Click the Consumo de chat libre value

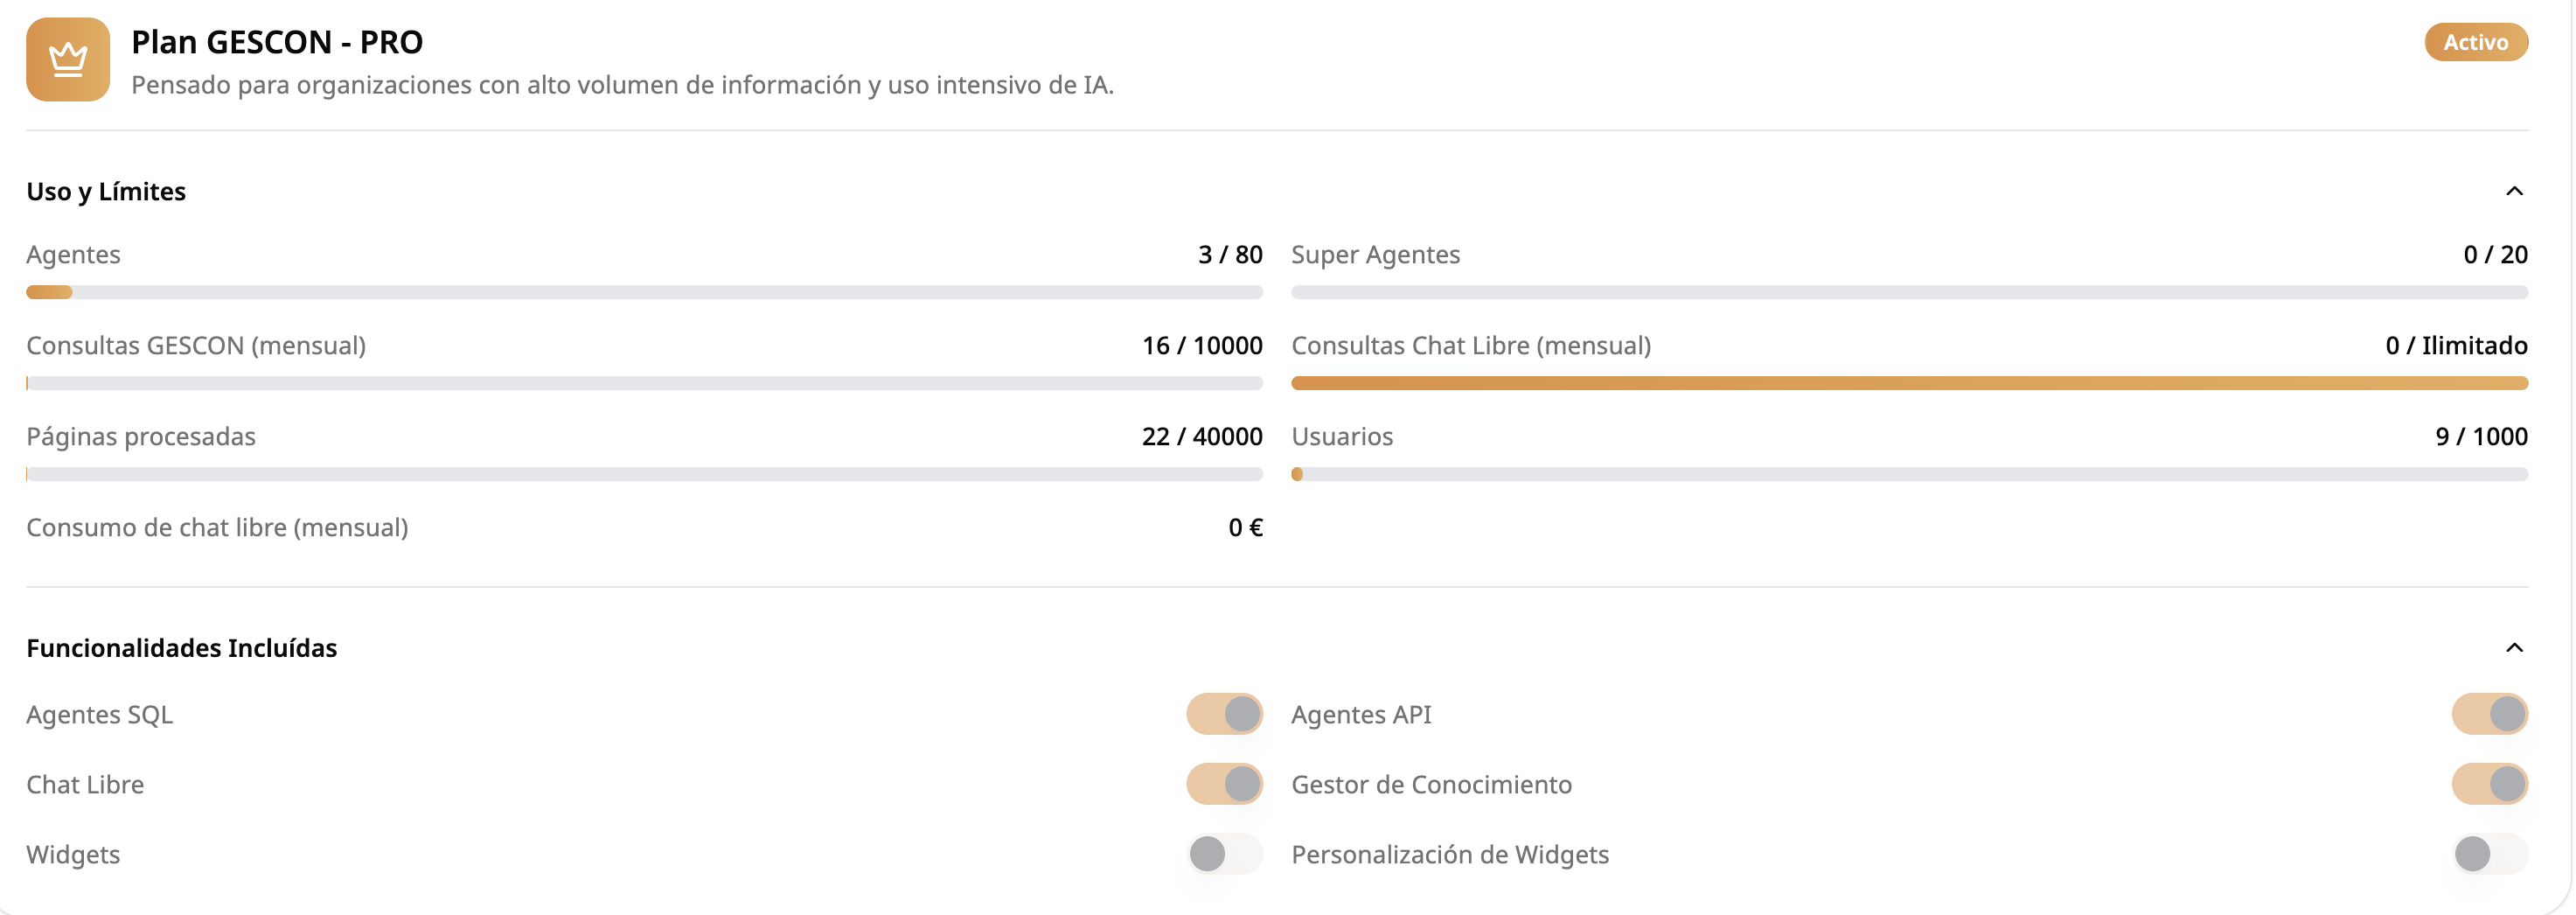[1245, 527]
